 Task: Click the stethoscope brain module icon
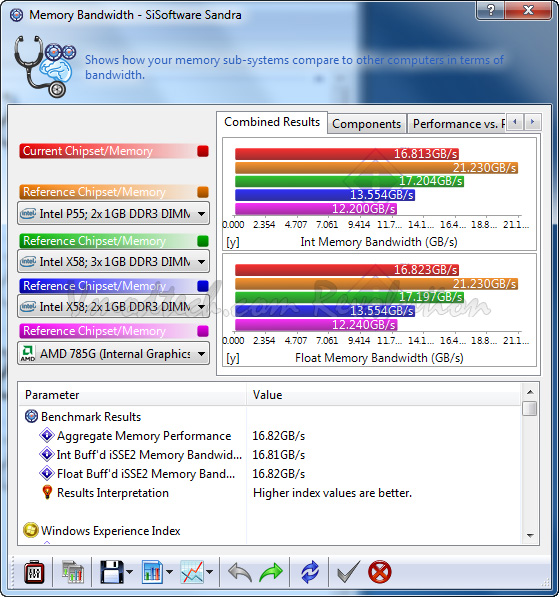[x=45, y=67]
